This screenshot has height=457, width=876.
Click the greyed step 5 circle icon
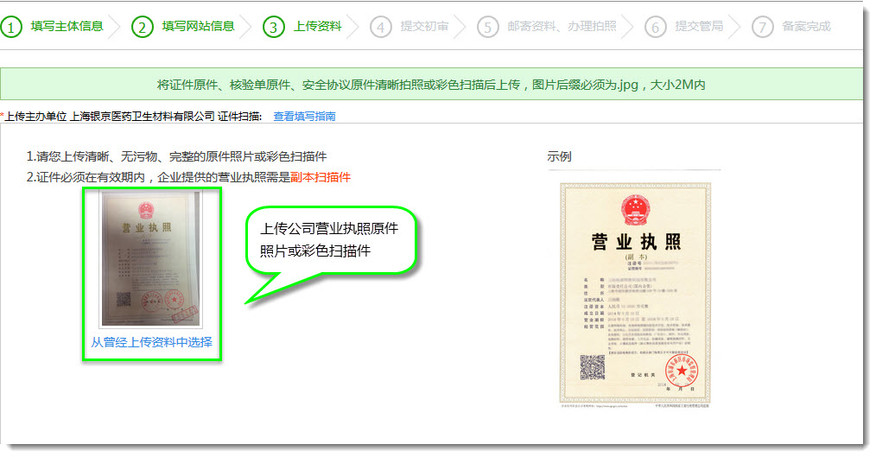point(488,27)
